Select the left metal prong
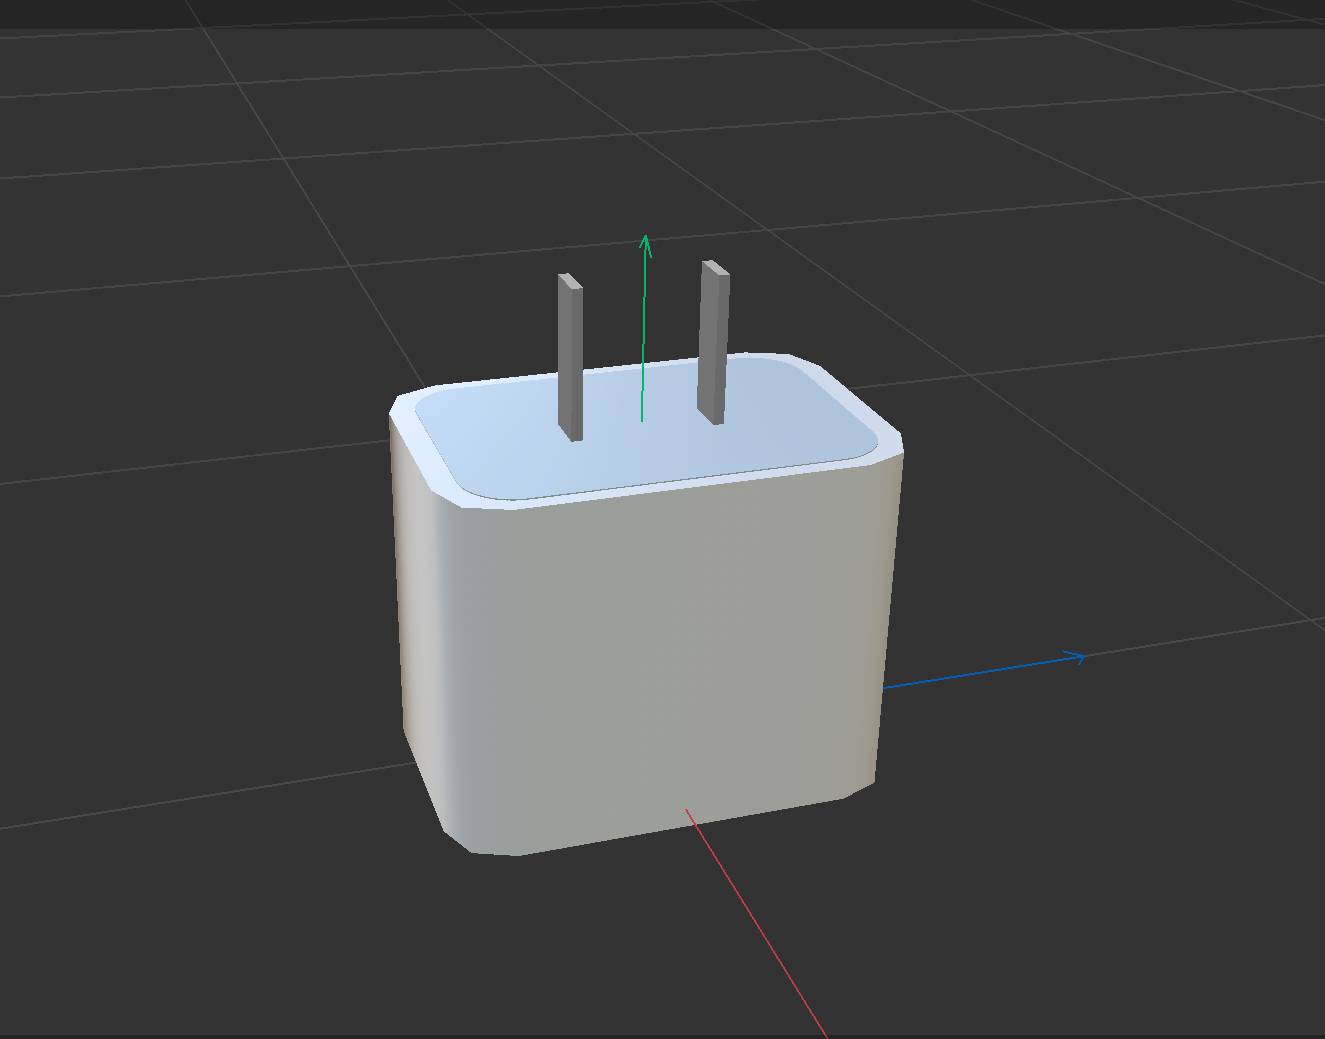The image size is (1325, 1039). coord(569,350)
